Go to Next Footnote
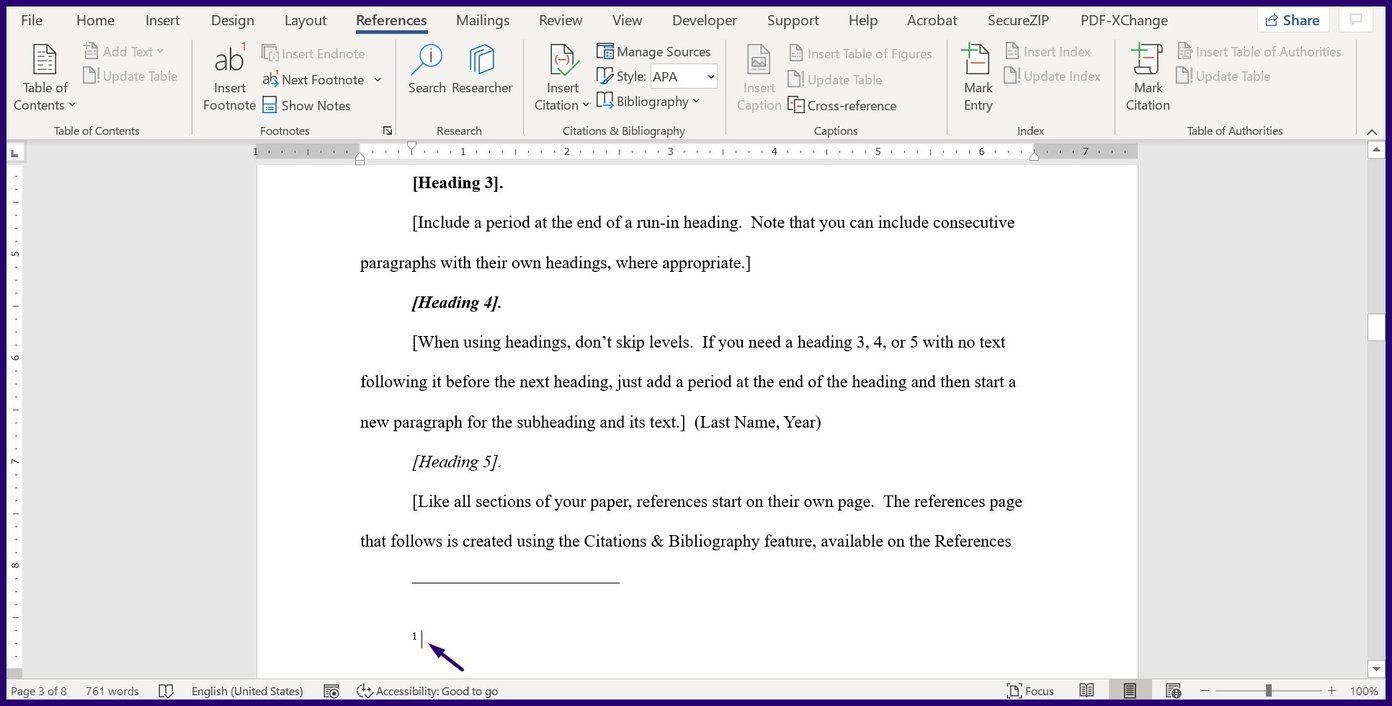 click(313, 79)
